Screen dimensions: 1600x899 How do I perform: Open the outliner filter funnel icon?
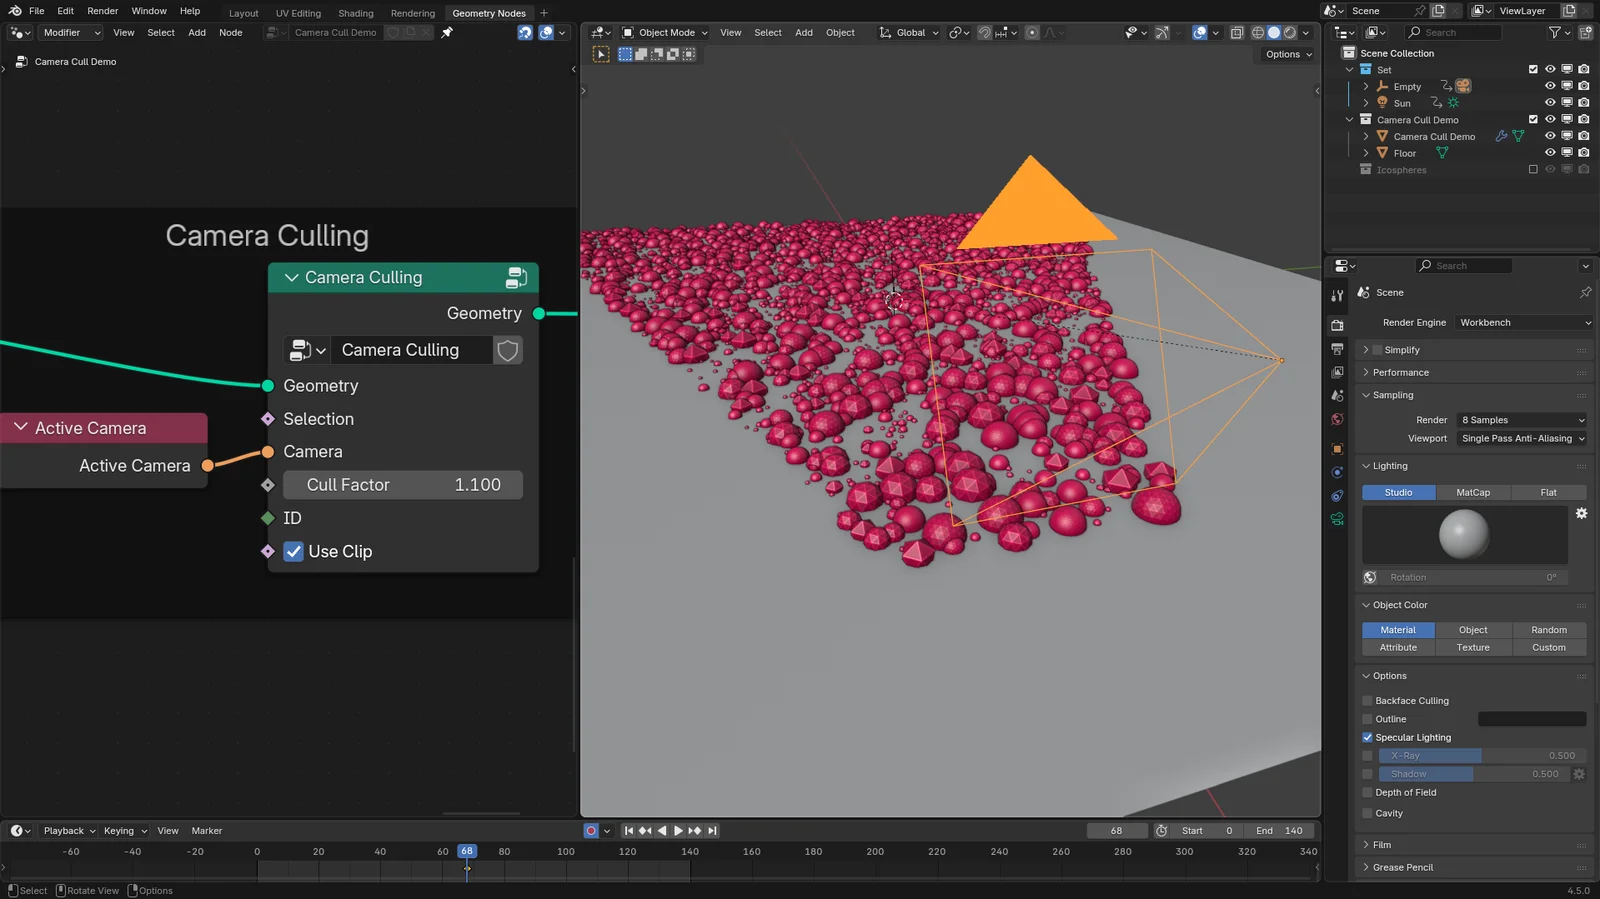[1555, 33]
